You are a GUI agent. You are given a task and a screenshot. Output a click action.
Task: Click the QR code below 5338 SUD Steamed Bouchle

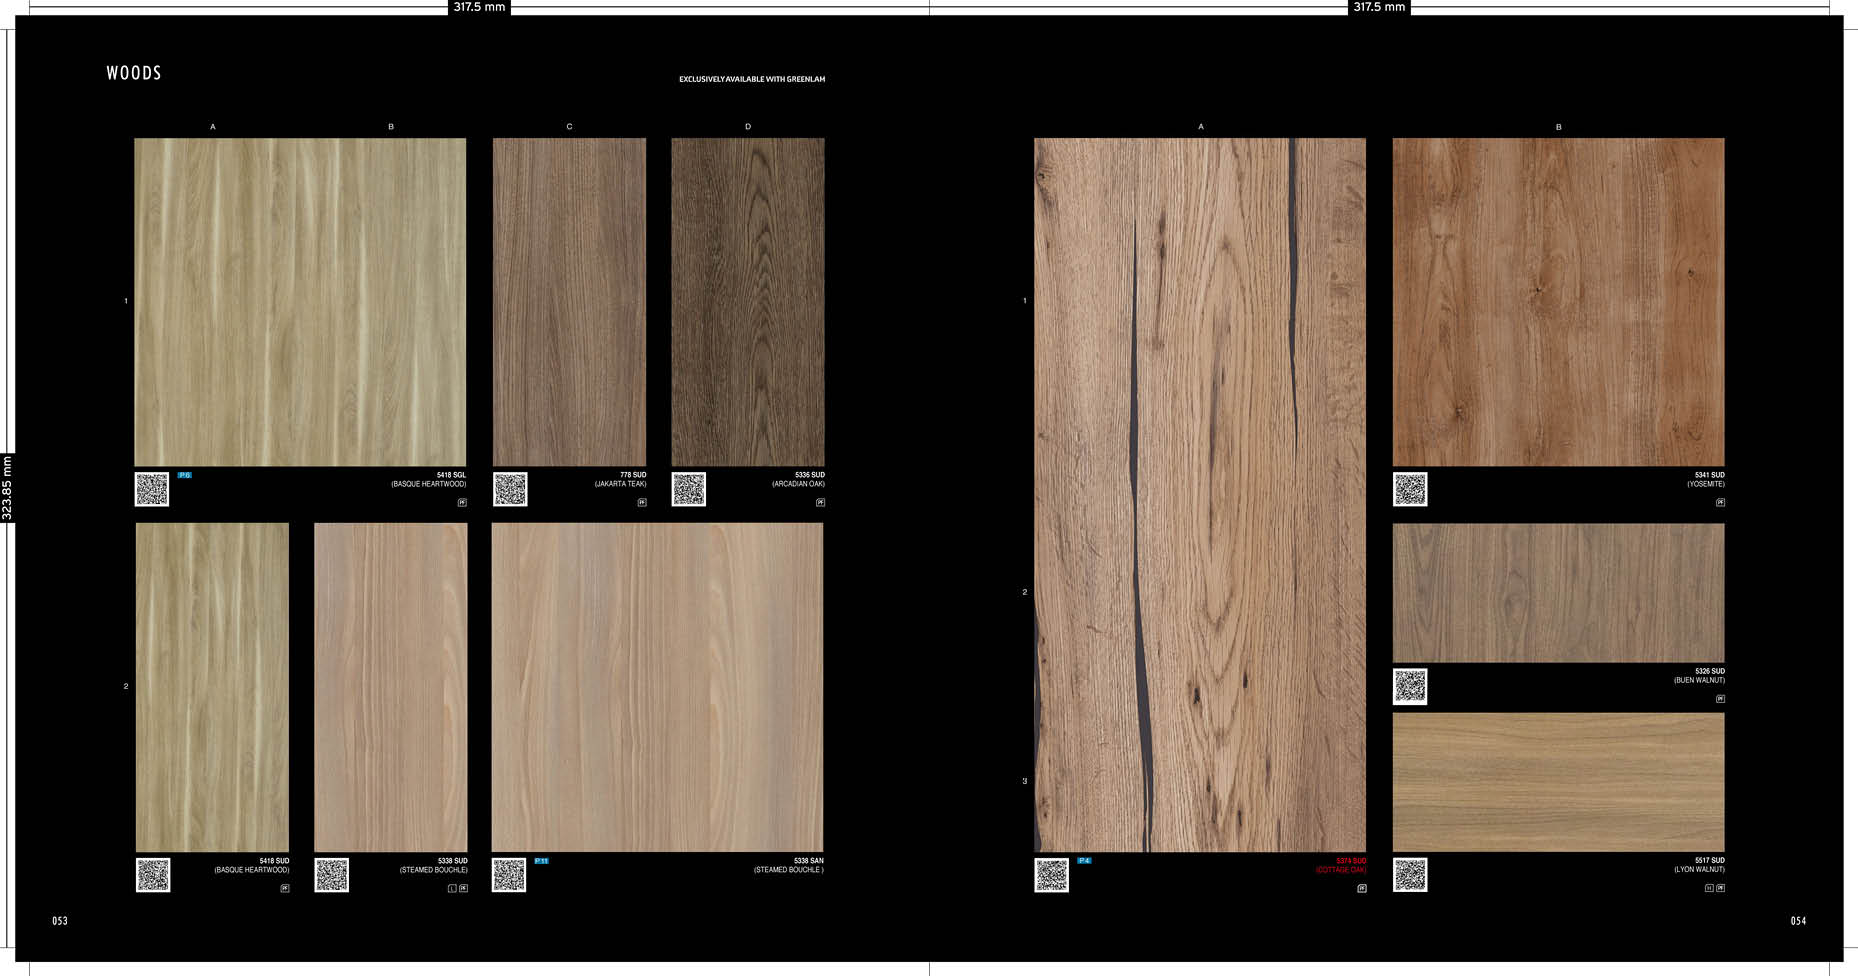[332, 875]
